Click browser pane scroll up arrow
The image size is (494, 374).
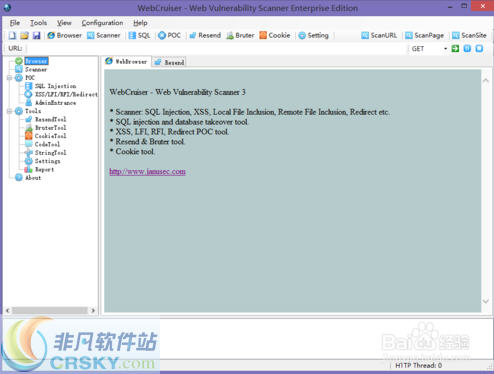[x=486, y=80]
